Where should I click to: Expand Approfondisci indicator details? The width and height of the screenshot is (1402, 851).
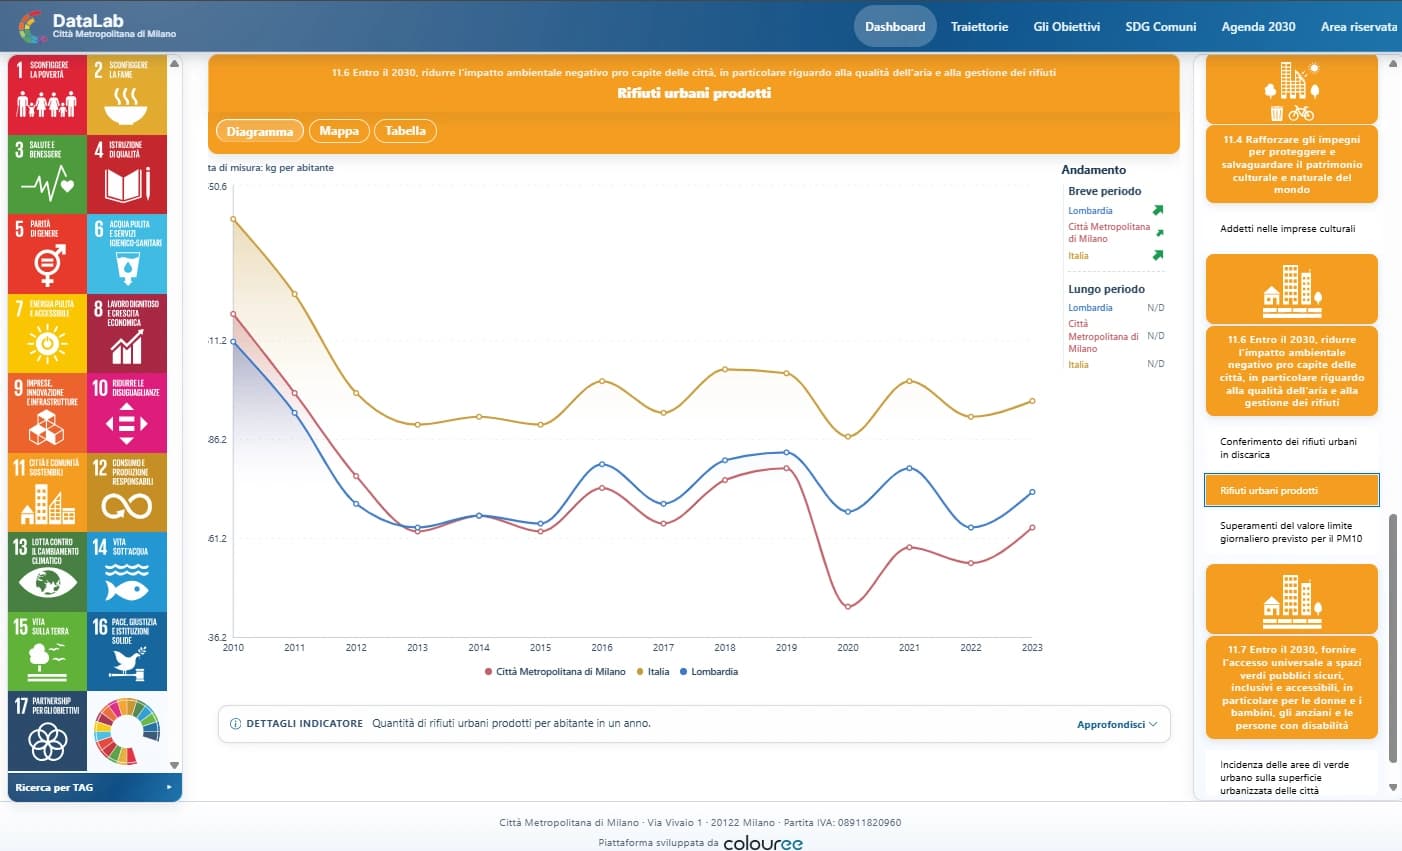coord(1117,724)
